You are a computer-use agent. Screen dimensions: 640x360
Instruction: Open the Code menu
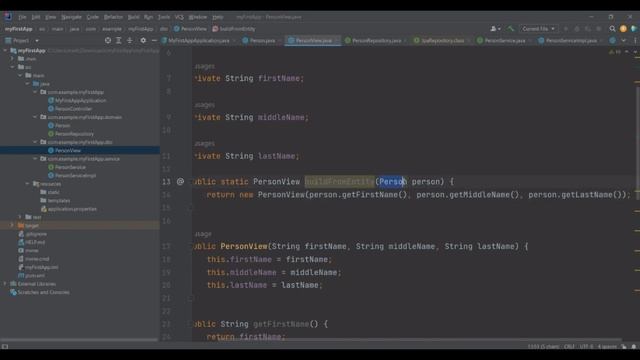click(93, 17)
